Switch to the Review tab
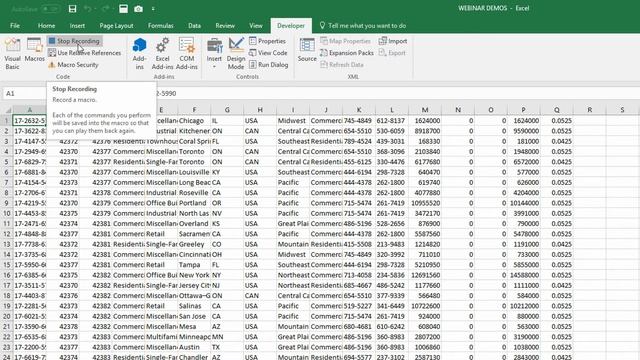This screenshot has width=640, height=360. 225,25
